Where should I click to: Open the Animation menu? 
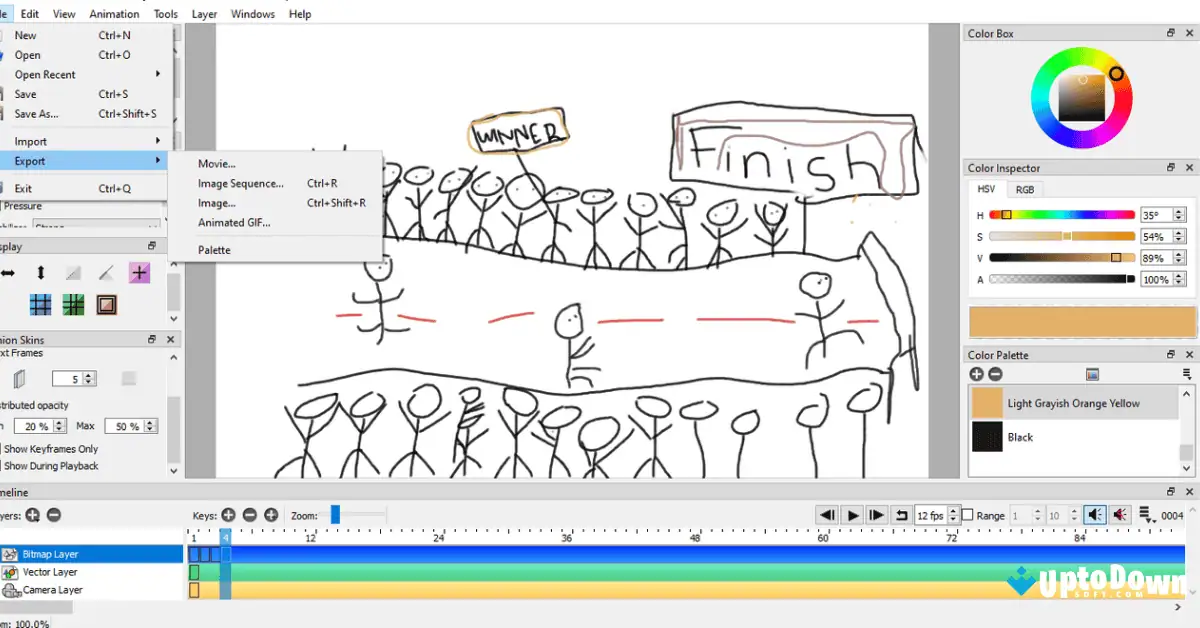pyautogui.click(x=114, y=13)
